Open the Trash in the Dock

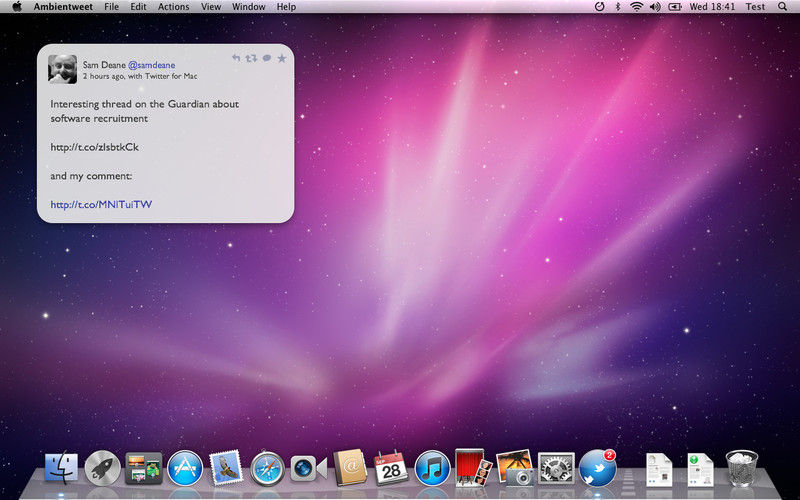coord(741,468)
